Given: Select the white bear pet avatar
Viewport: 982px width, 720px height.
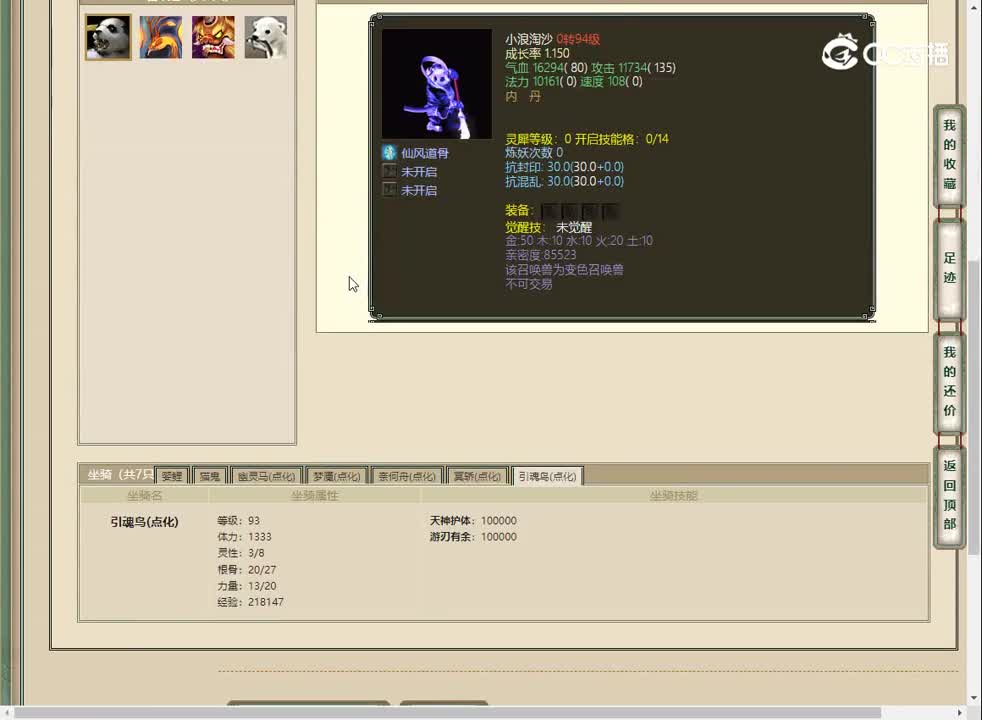Looking at the screenshot, I should click(266, 38).
